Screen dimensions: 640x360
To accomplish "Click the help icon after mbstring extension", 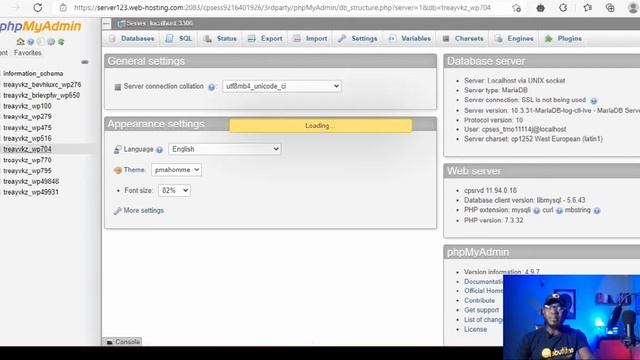I will coord(597,211).
